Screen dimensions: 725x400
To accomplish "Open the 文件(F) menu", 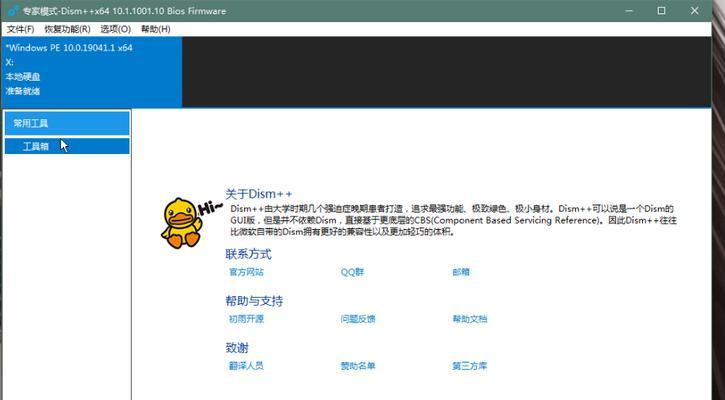I will tap(20, 29).
